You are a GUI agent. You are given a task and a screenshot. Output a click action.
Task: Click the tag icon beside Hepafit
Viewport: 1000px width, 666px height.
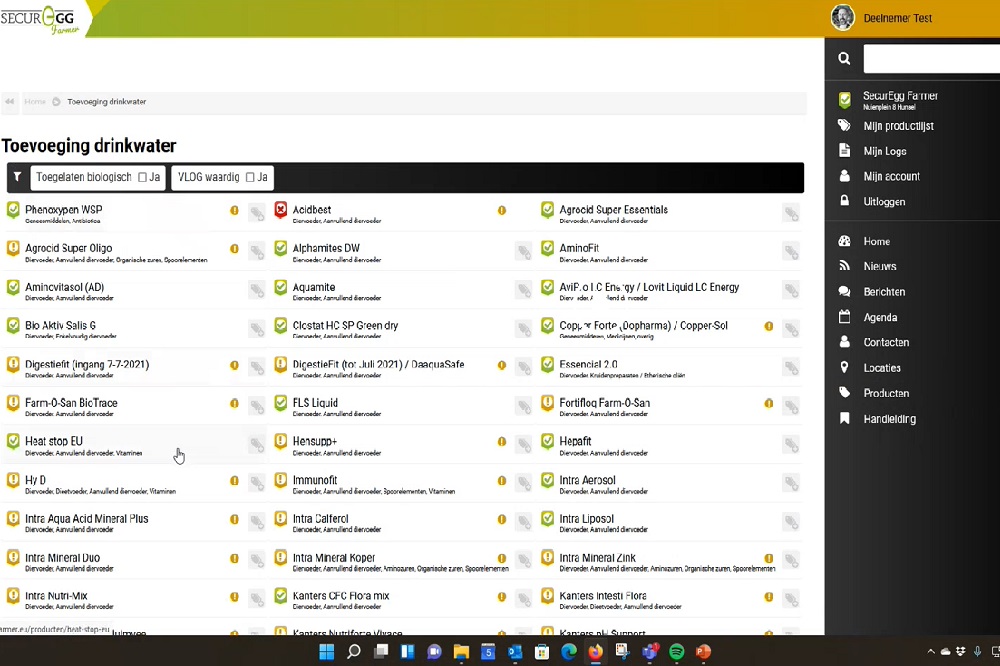tap(791, 445)
